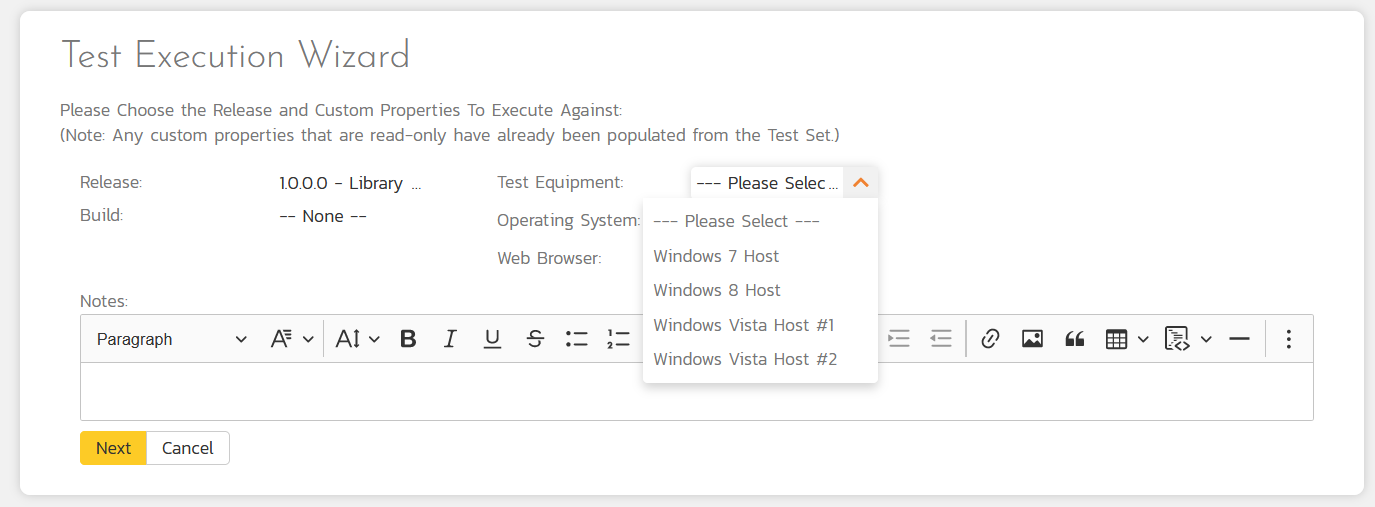
Task: Apply strikethrough formatting
Action: point(535,339)
